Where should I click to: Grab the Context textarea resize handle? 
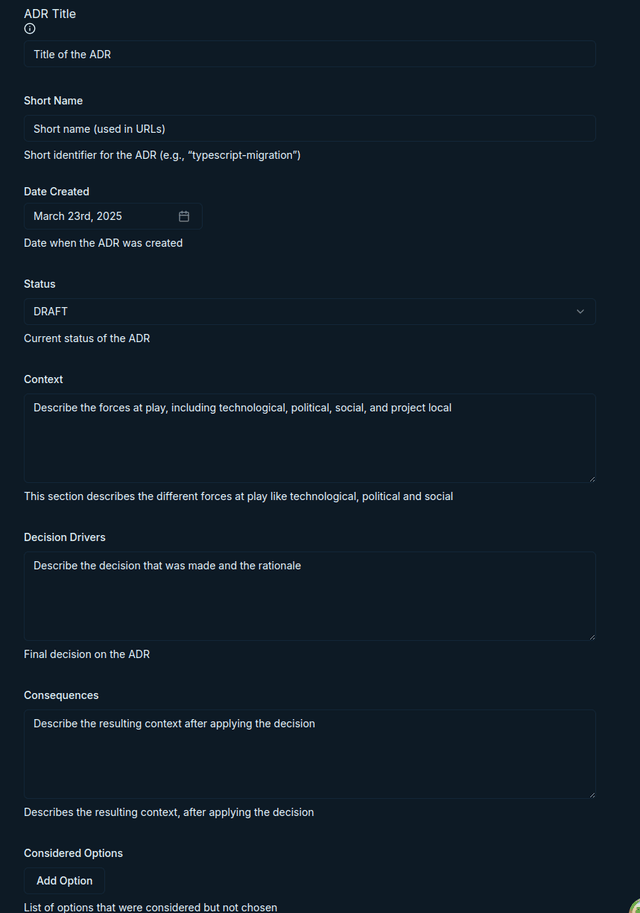(591, 479)
